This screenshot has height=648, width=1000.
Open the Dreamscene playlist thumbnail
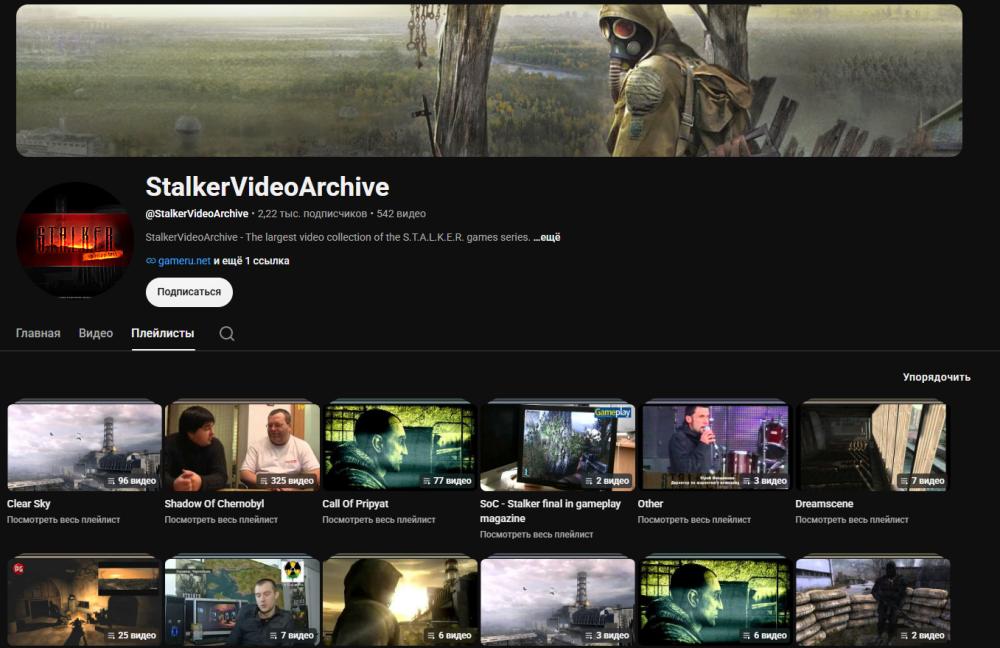pos(872,446)
